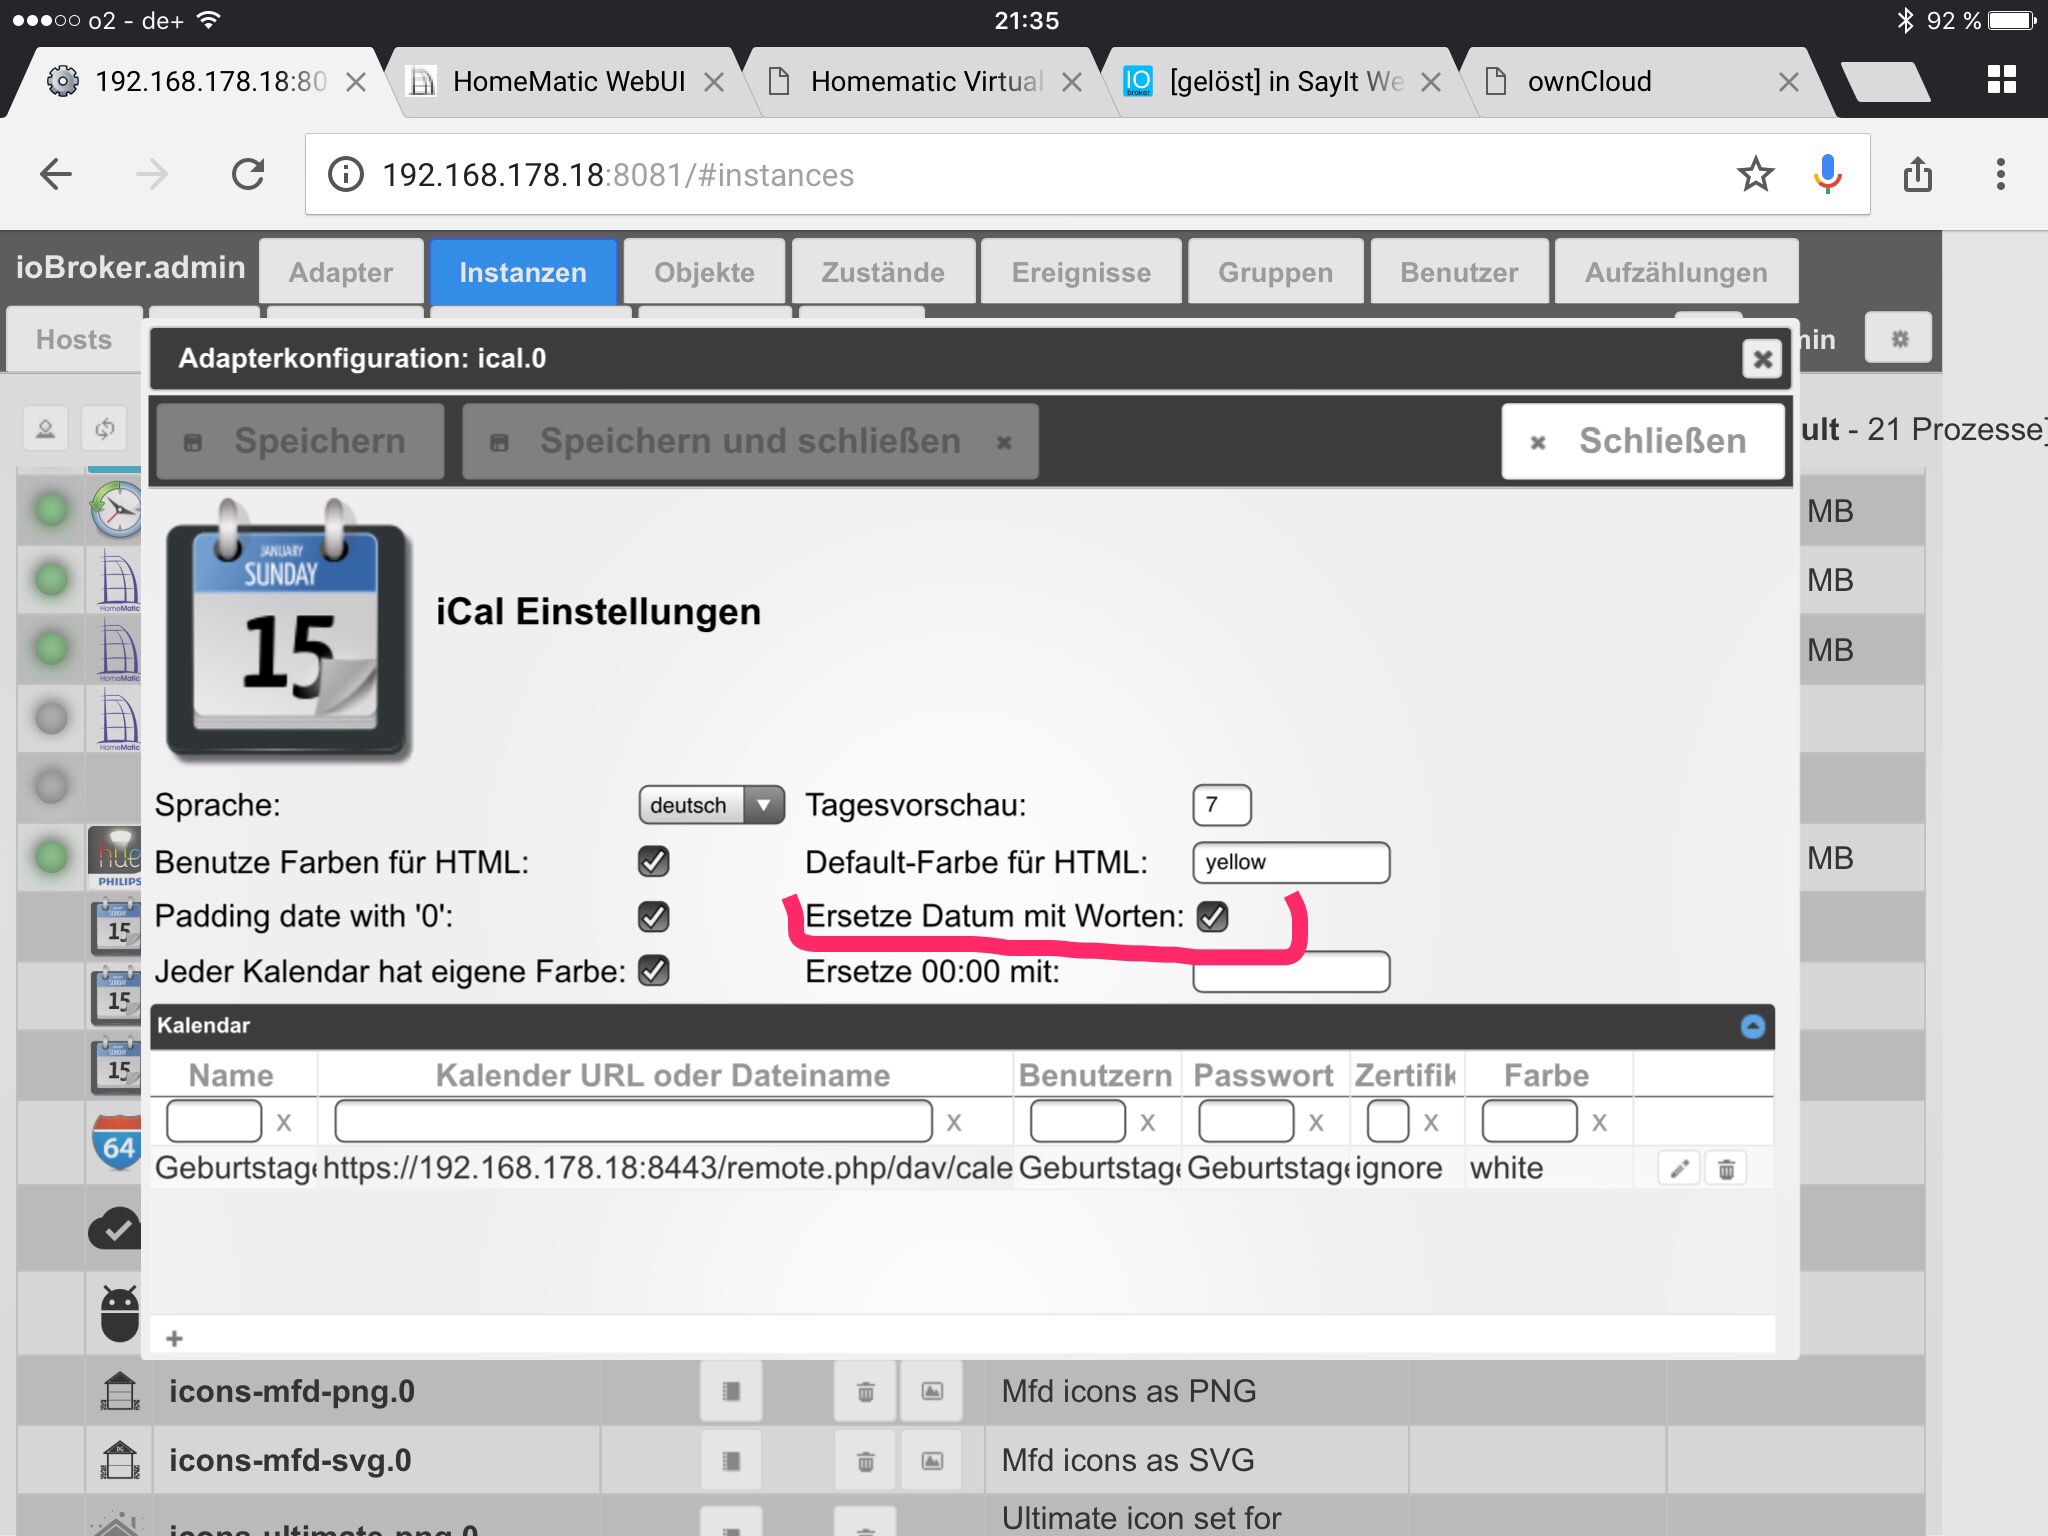
Task: Sort by the Farbe column header
Action: (1546, 1075)
